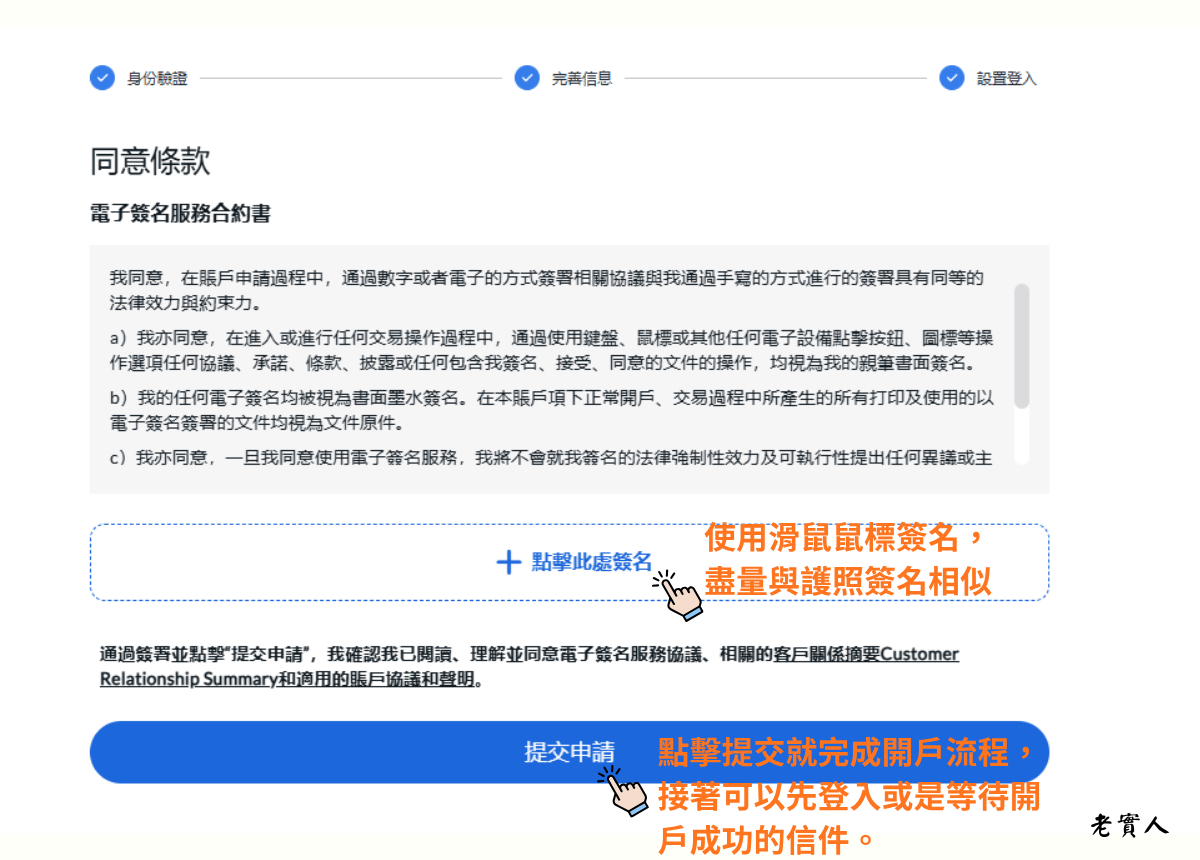Click the 老實人 watermark logo
The image size is (1200, 860).
(1129, 826)
